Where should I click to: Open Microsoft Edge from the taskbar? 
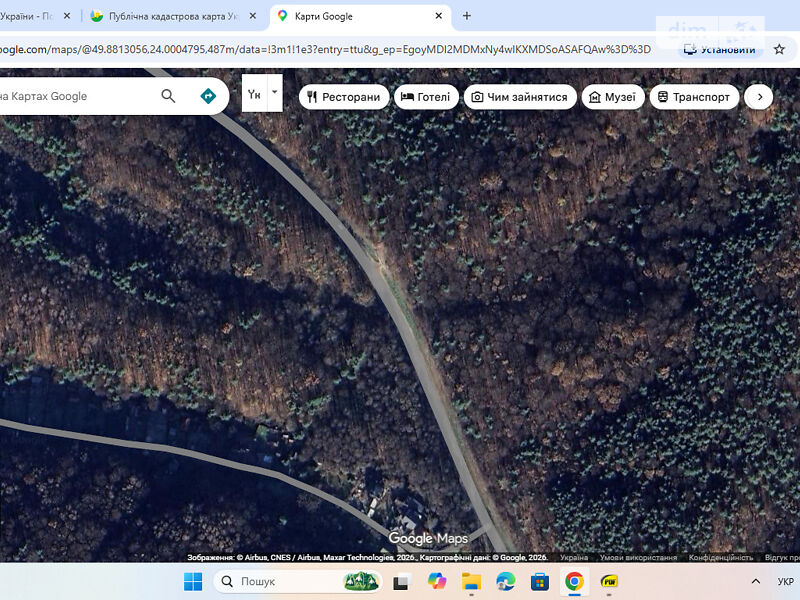[505, 581]
